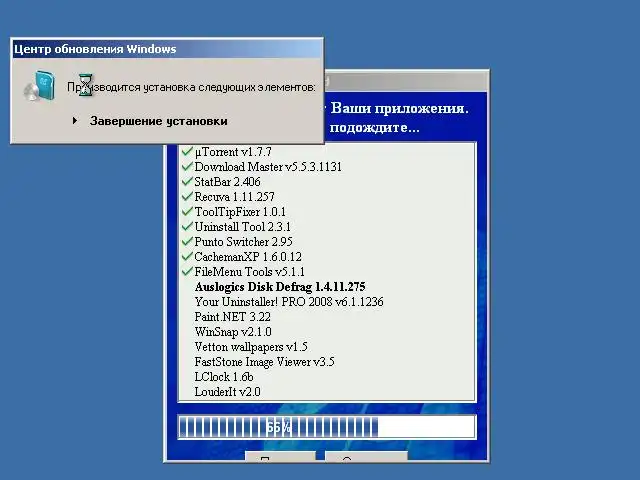Select the CachemanXP 1.6.0.12 entry
The image size is (640, 480).
248,257
